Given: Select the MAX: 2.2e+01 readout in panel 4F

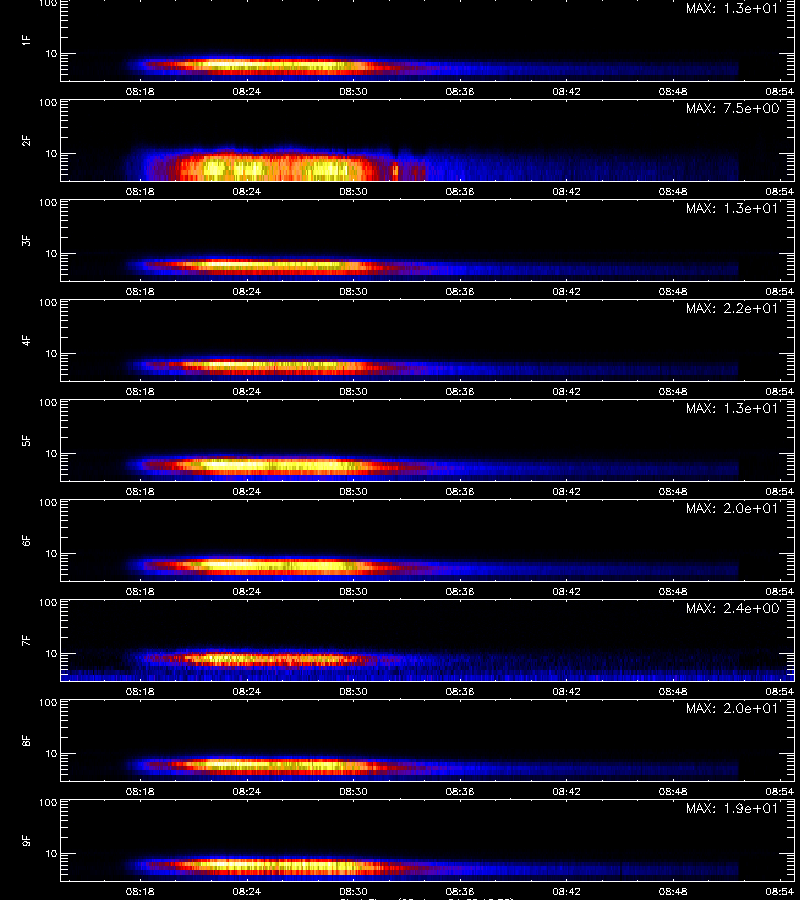Looking at the screenshot, I should (732, 308).
